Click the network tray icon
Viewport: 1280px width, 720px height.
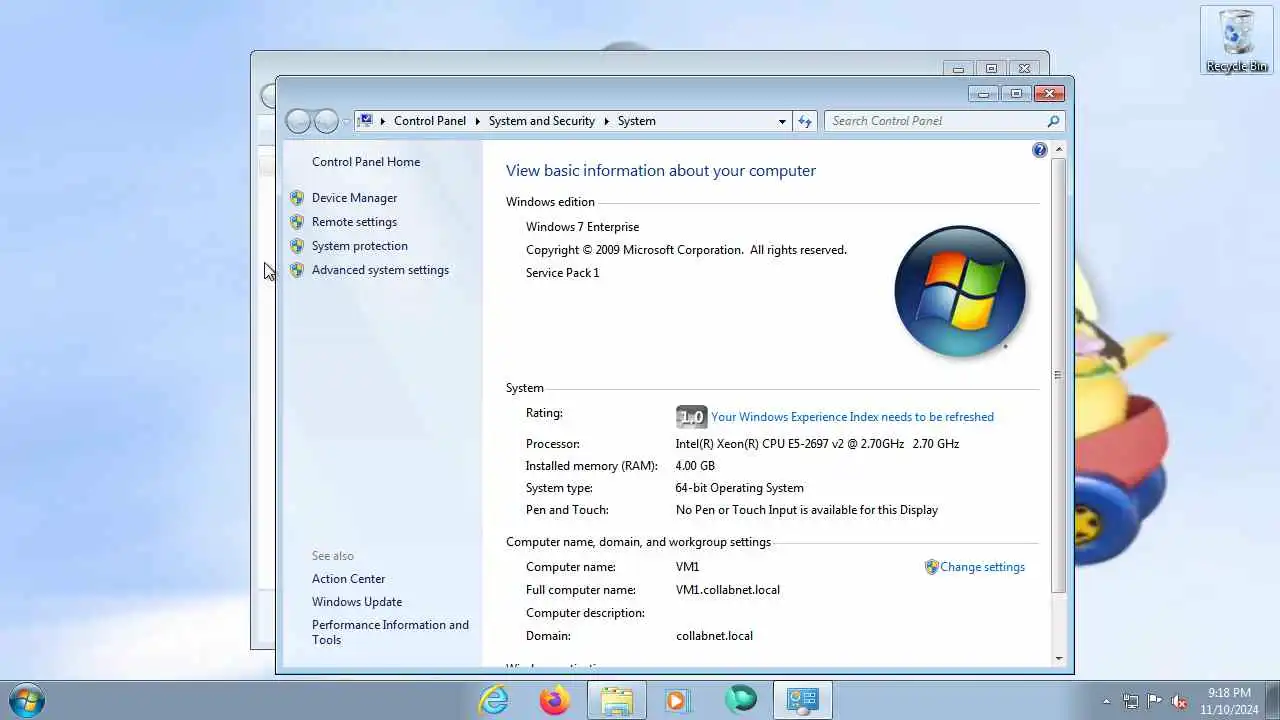tap(1130, 701)
